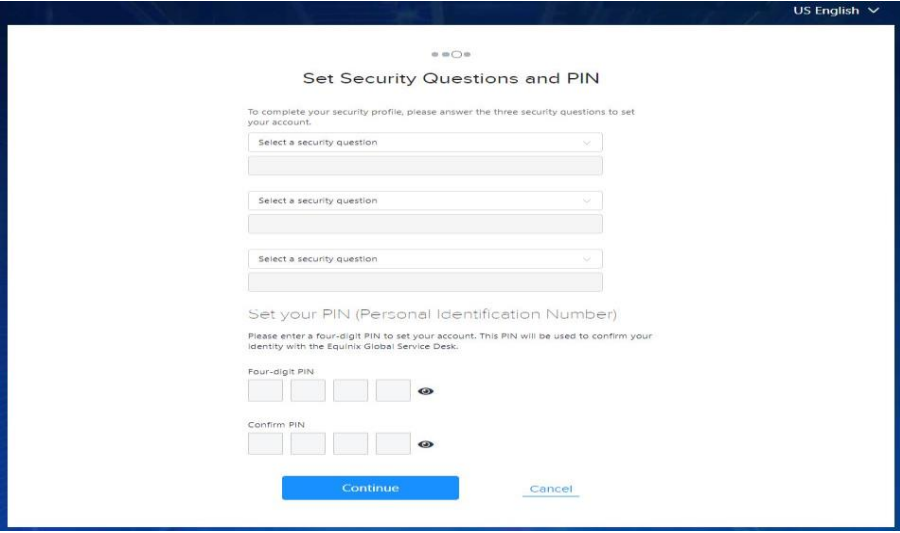Click the Continue button
Viewport: 900px width, 533px height.
coord(370,488)
